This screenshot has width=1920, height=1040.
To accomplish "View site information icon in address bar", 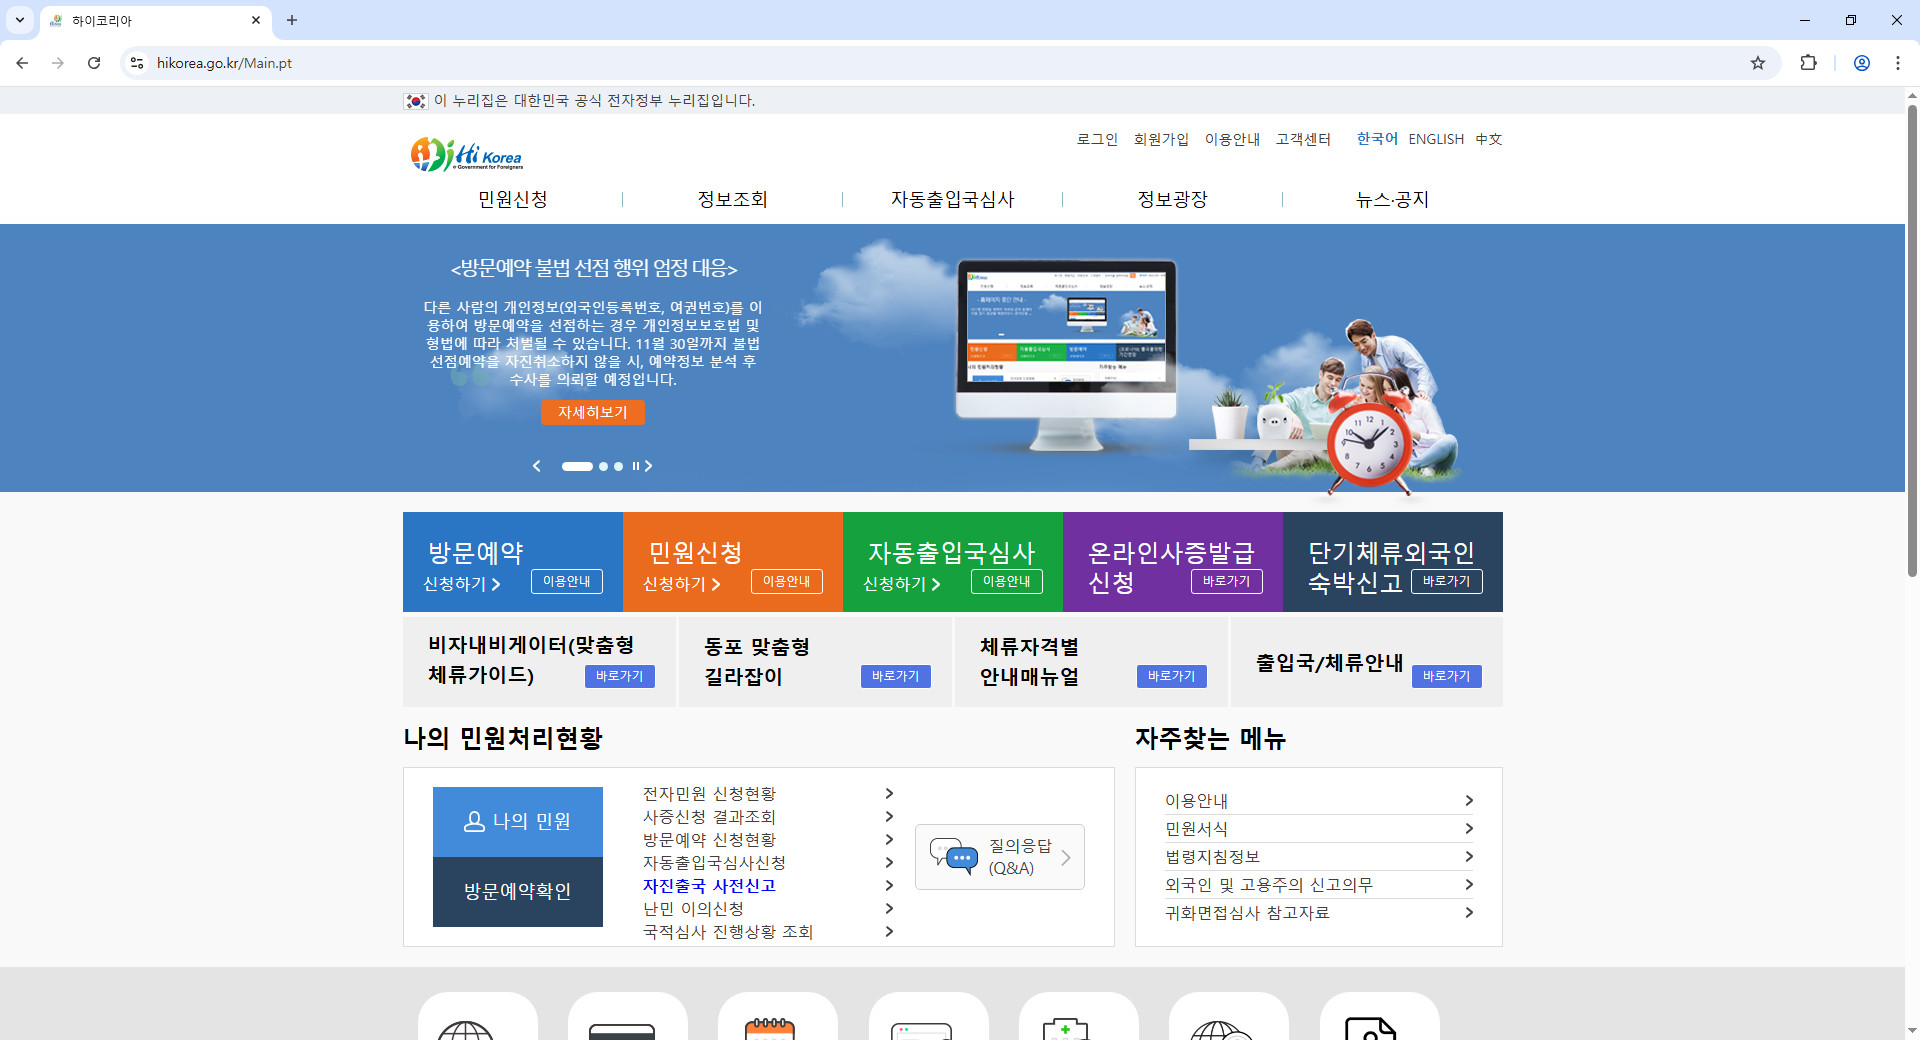I will click(137, 63).
